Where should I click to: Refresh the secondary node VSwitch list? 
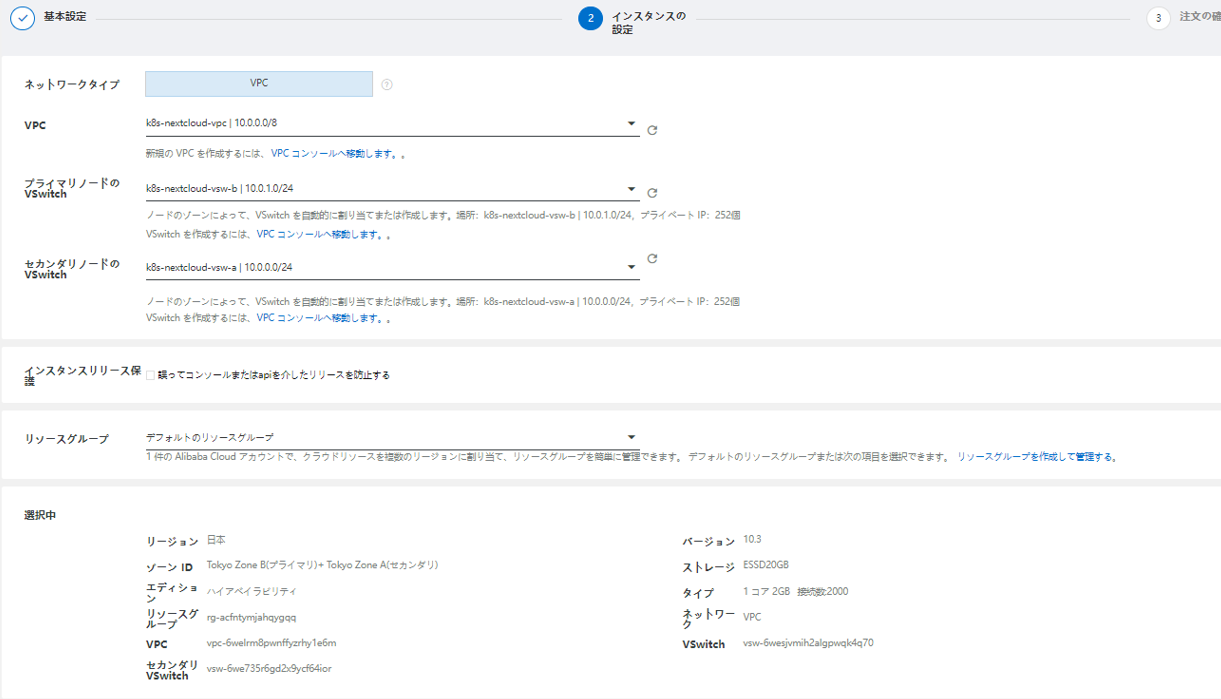point(652,258)
